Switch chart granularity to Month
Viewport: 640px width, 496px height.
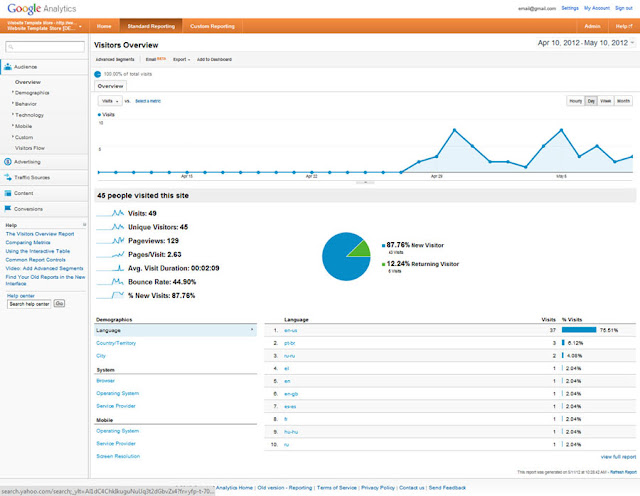623,101
